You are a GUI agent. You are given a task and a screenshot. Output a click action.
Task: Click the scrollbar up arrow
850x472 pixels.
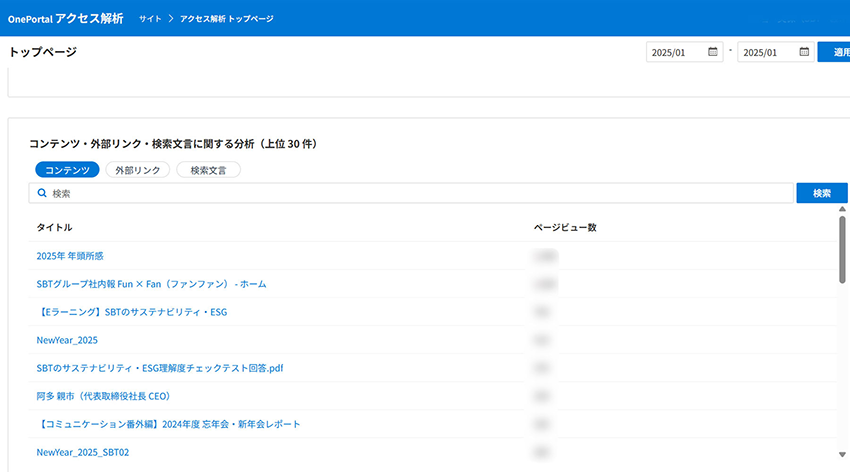pyautogui.click(x=842, y=209)
